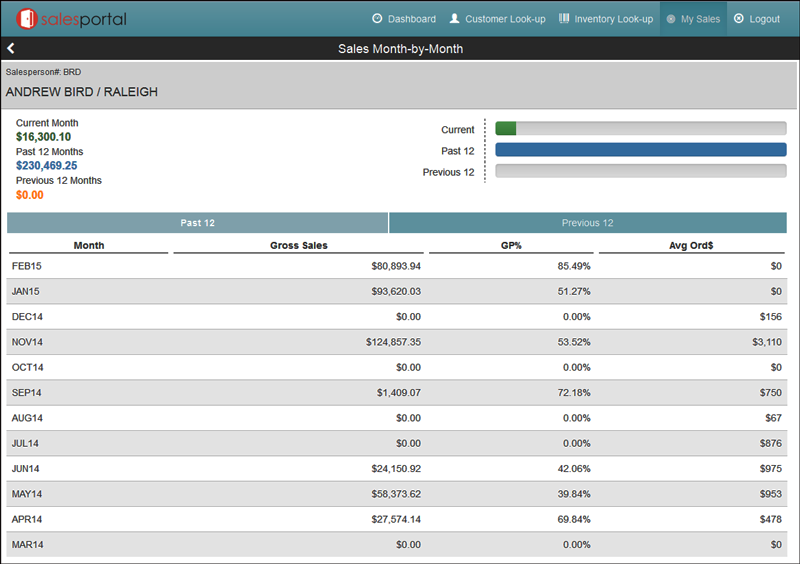The height and width of the screenshot is (564, 800).
Task: Open the Dashboard menu item
Action: click(411, 19)
